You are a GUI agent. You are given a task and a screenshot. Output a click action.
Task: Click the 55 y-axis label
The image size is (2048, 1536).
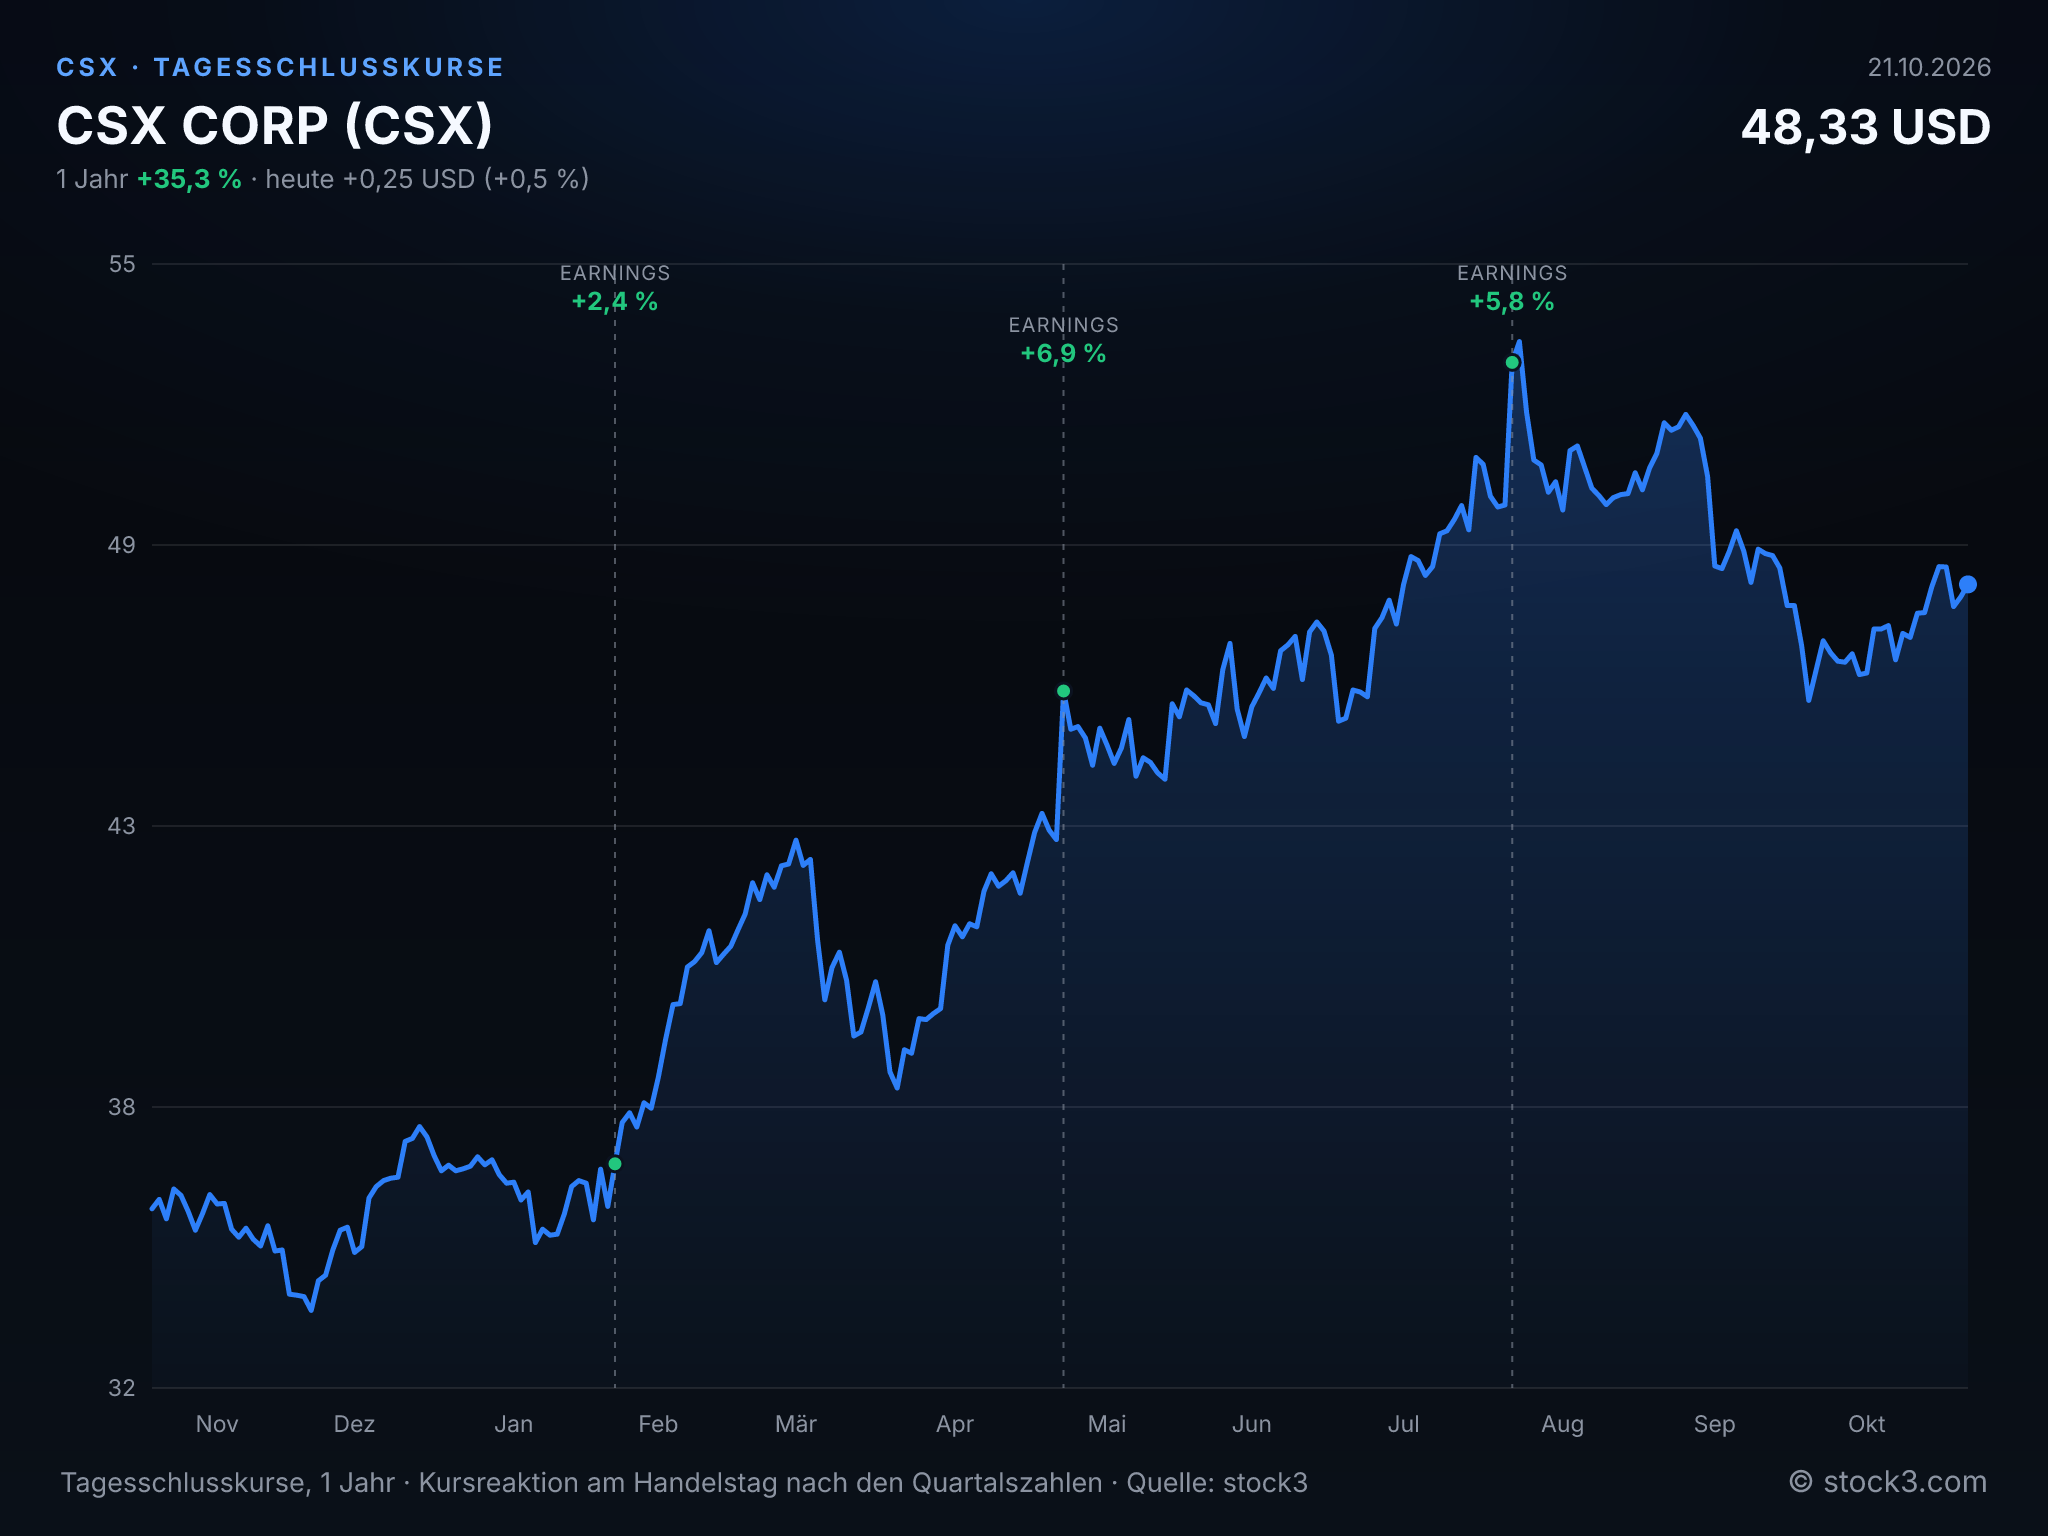[121, 264]
